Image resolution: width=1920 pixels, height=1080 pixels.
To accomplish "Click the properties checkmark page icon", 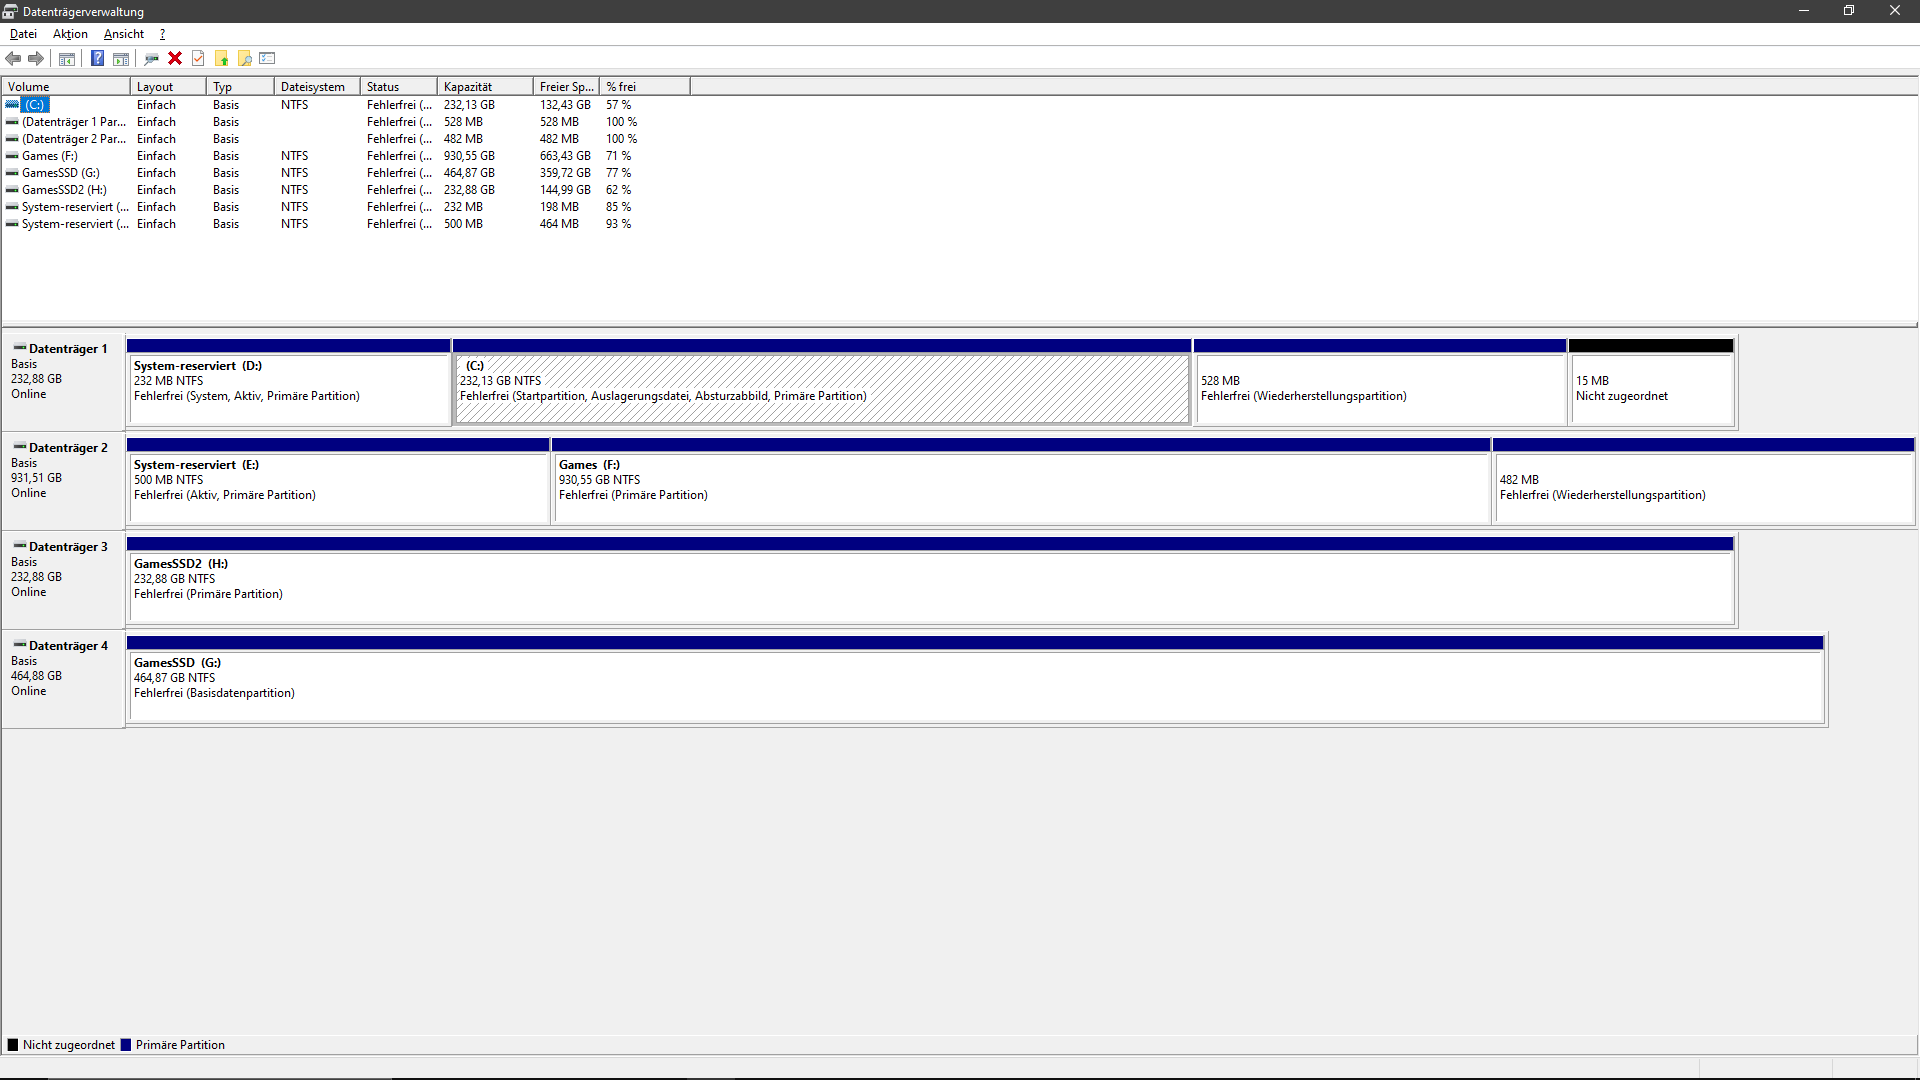I will pos(198,59).
